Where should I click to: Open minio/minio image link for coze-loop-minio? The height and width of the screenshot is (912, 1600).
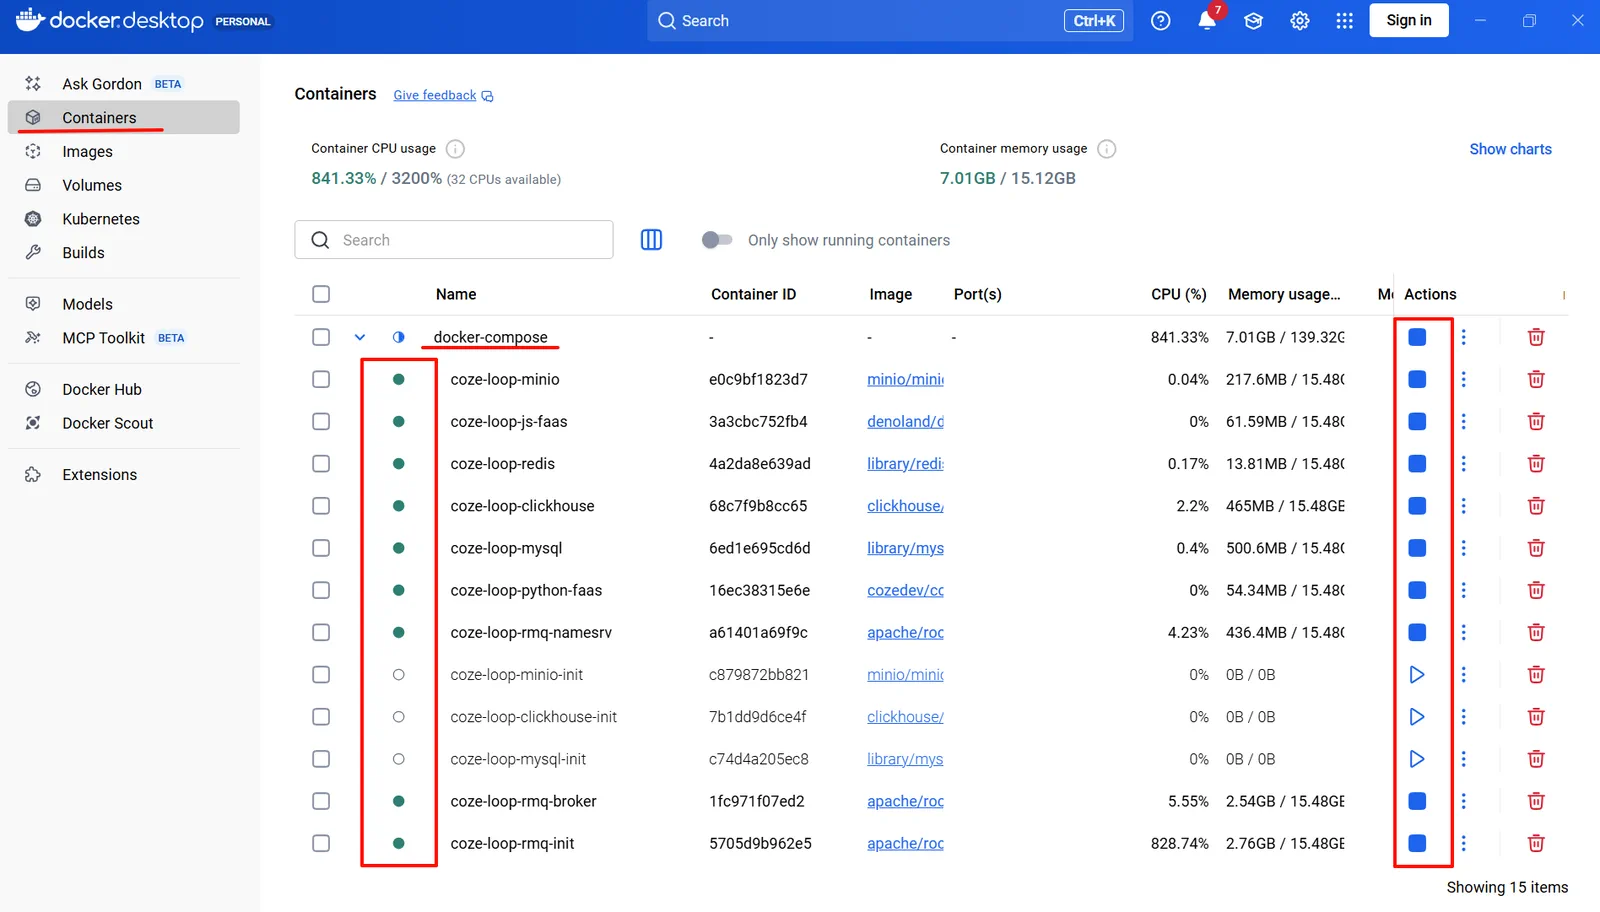point(905,379)
